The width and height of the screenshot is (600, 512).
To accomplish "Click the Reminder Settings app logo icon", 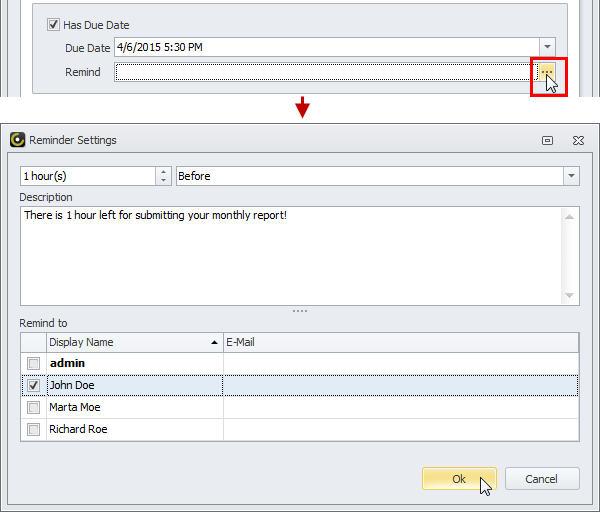I will 17,140.
